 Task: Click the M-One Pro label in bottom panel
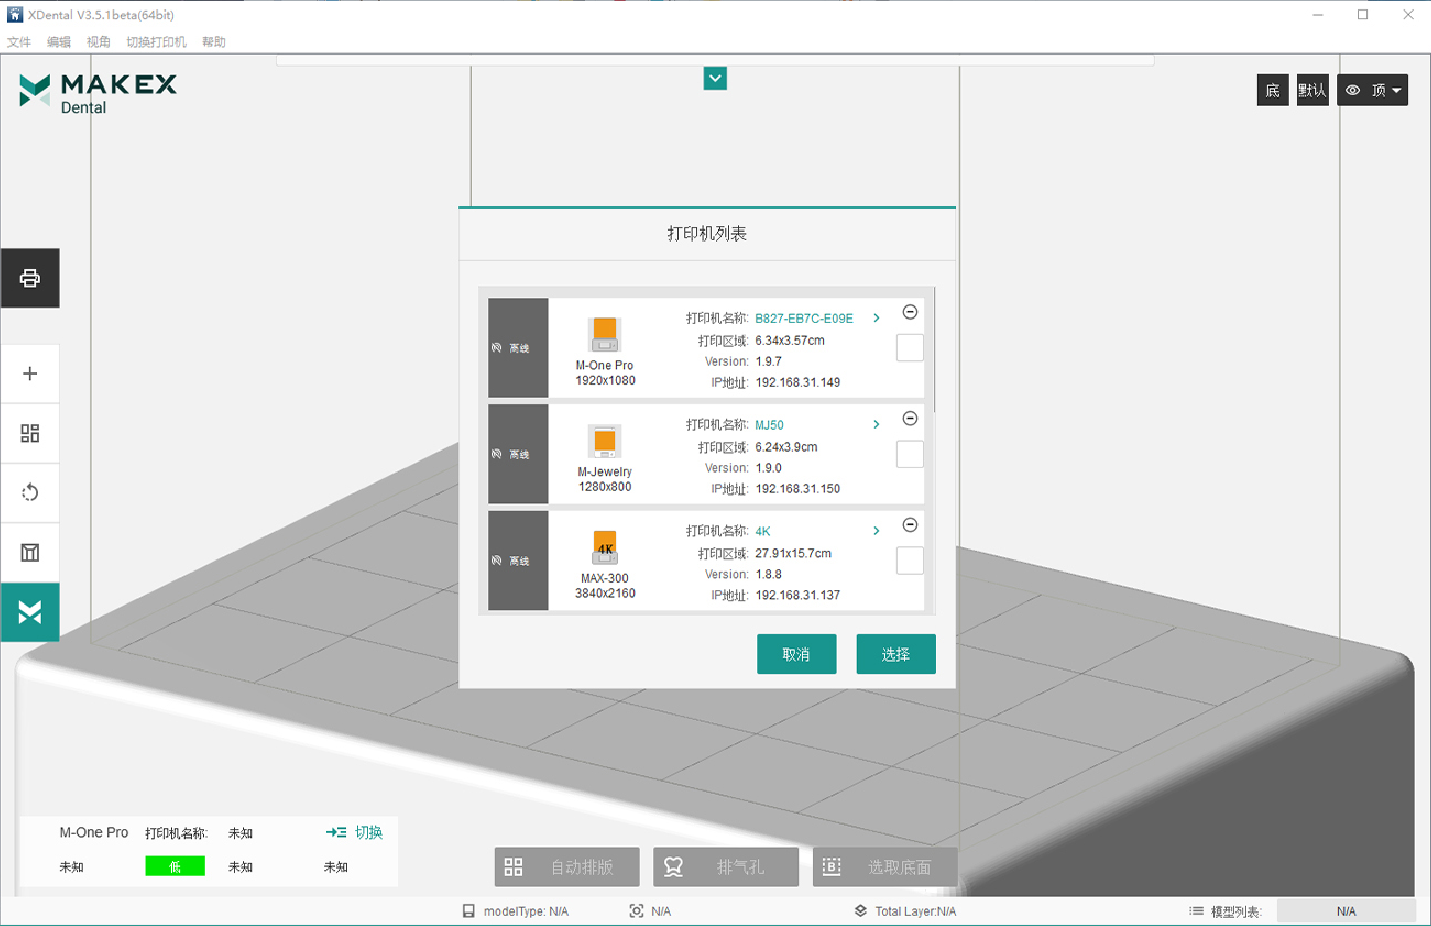pyautogui.click(x=94, y=832)
